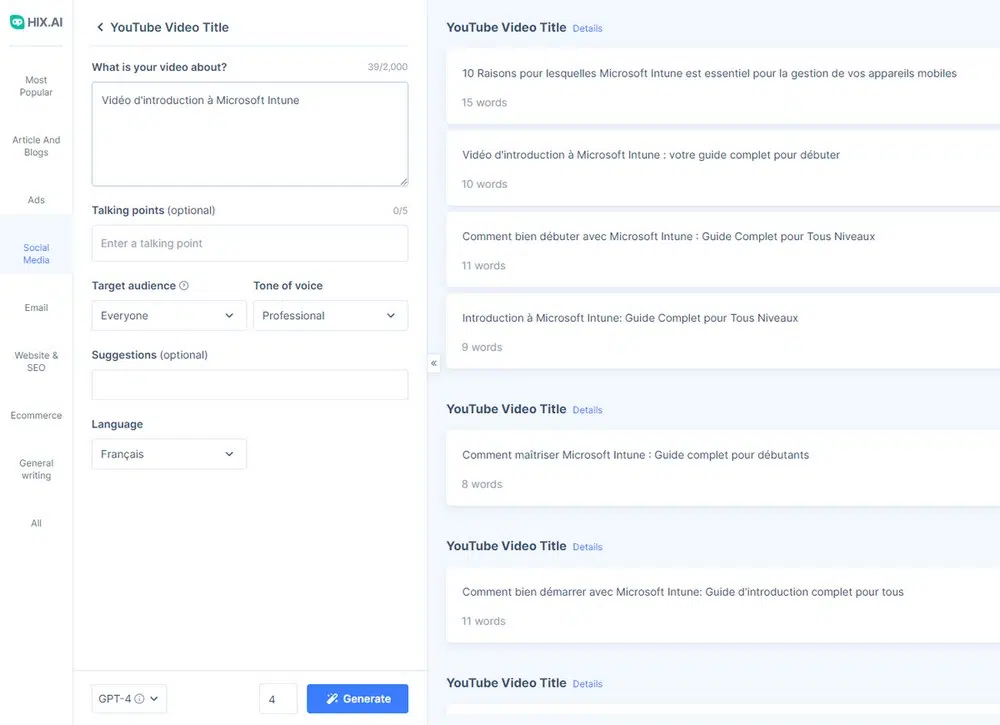Viewport: 1000px width, 725px height.
Task: Open the Website & SEO category
Action: pos(36,361)
